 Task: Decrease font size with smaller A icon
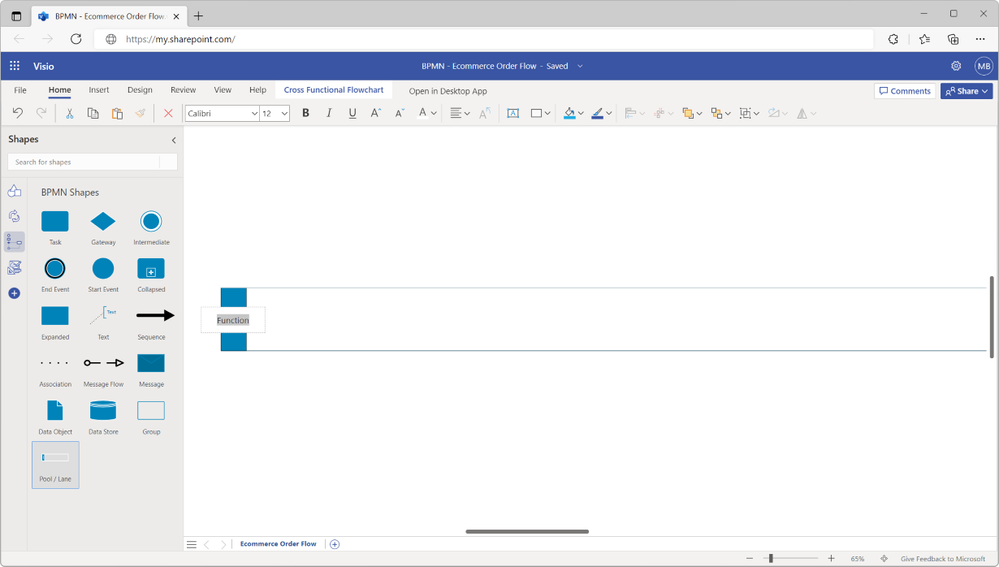tap(399, 113)
